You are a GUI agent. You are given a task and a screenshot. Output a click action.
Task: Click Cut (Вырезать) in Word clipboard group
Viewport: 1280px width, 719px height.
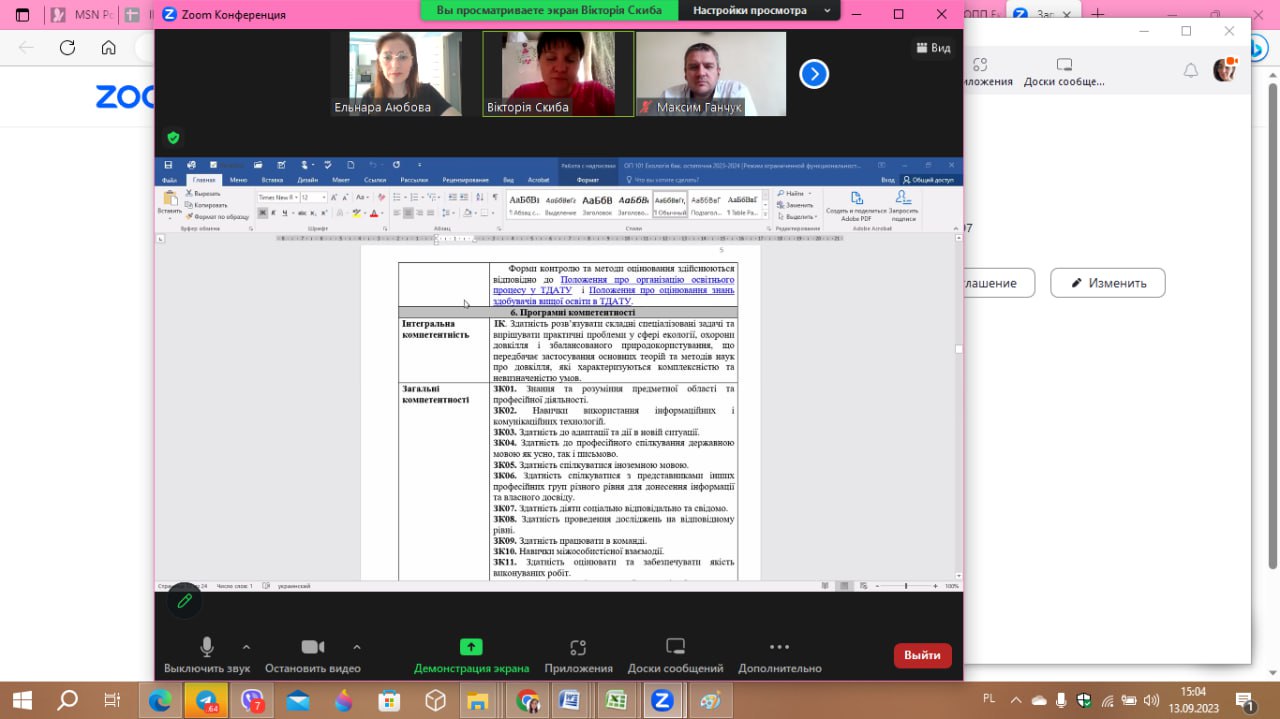tap(201, 193)
